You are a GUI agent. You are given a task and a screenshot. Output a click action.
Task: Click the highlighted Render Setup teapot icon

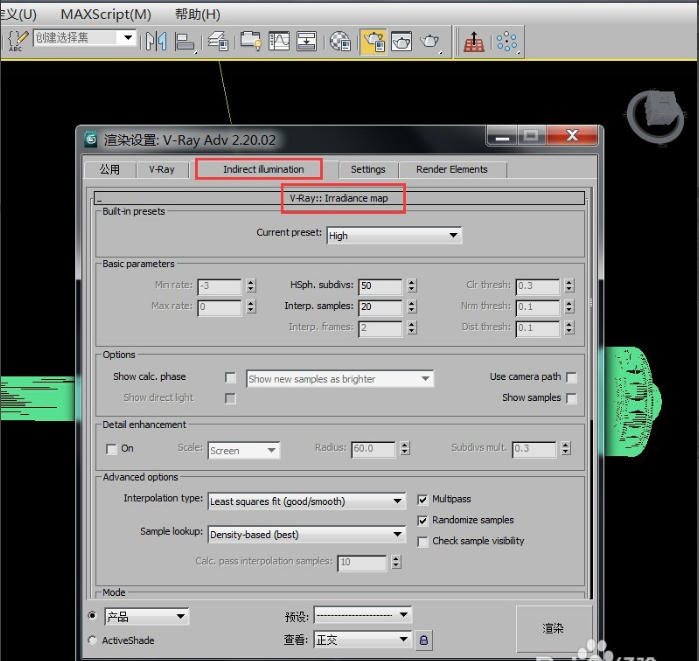pos(373,42)
